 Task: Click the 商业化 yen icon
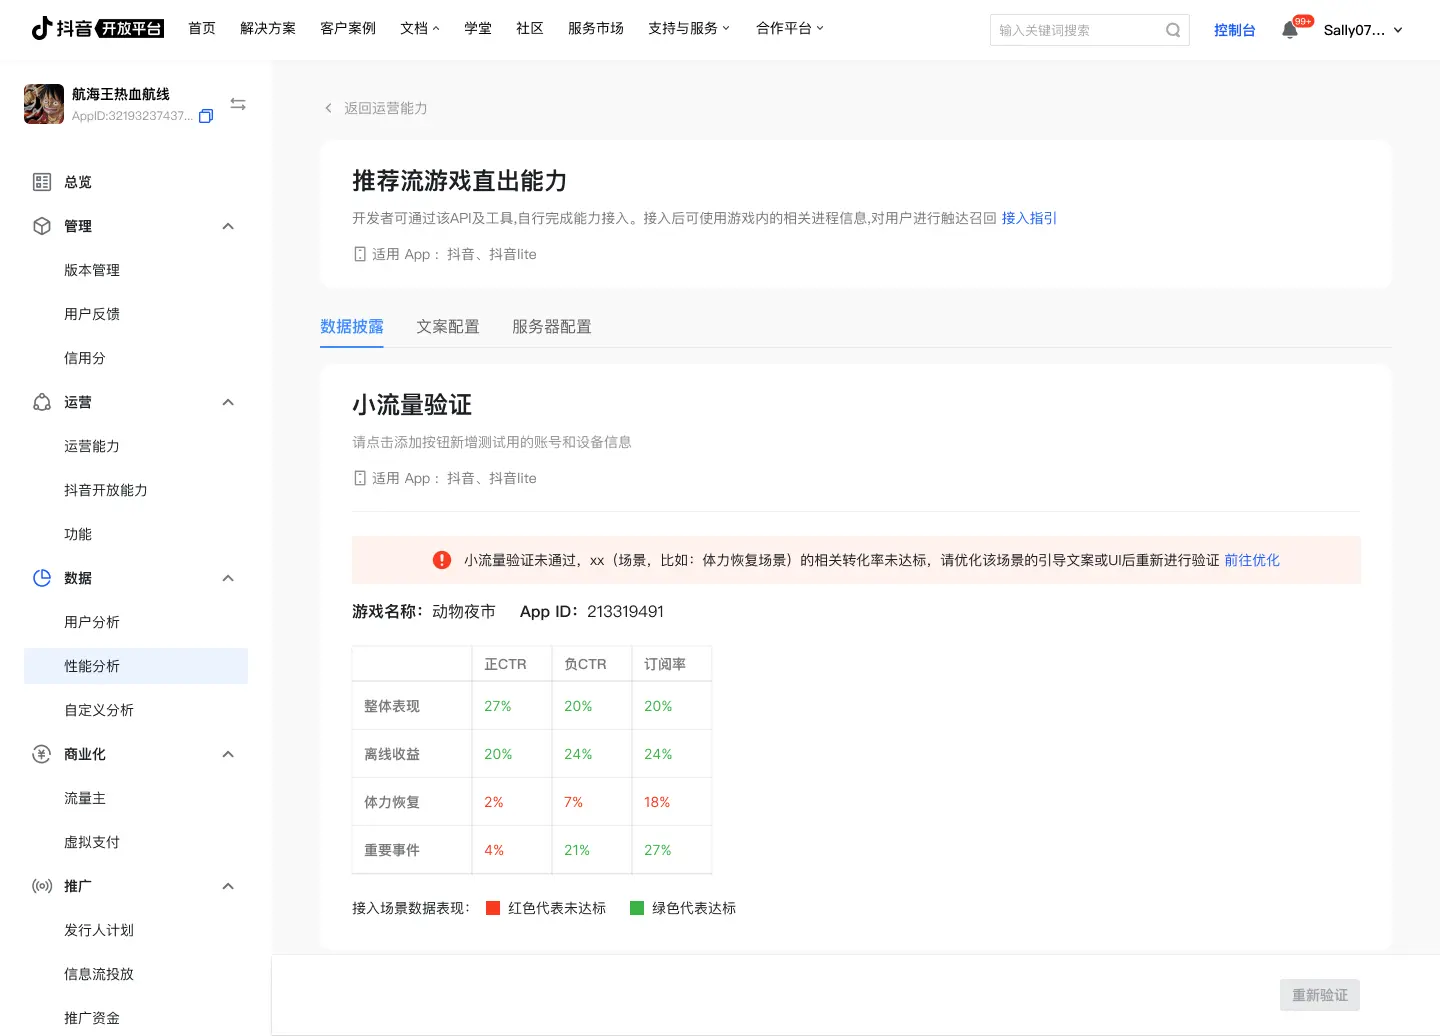click(x=42, y=754)
